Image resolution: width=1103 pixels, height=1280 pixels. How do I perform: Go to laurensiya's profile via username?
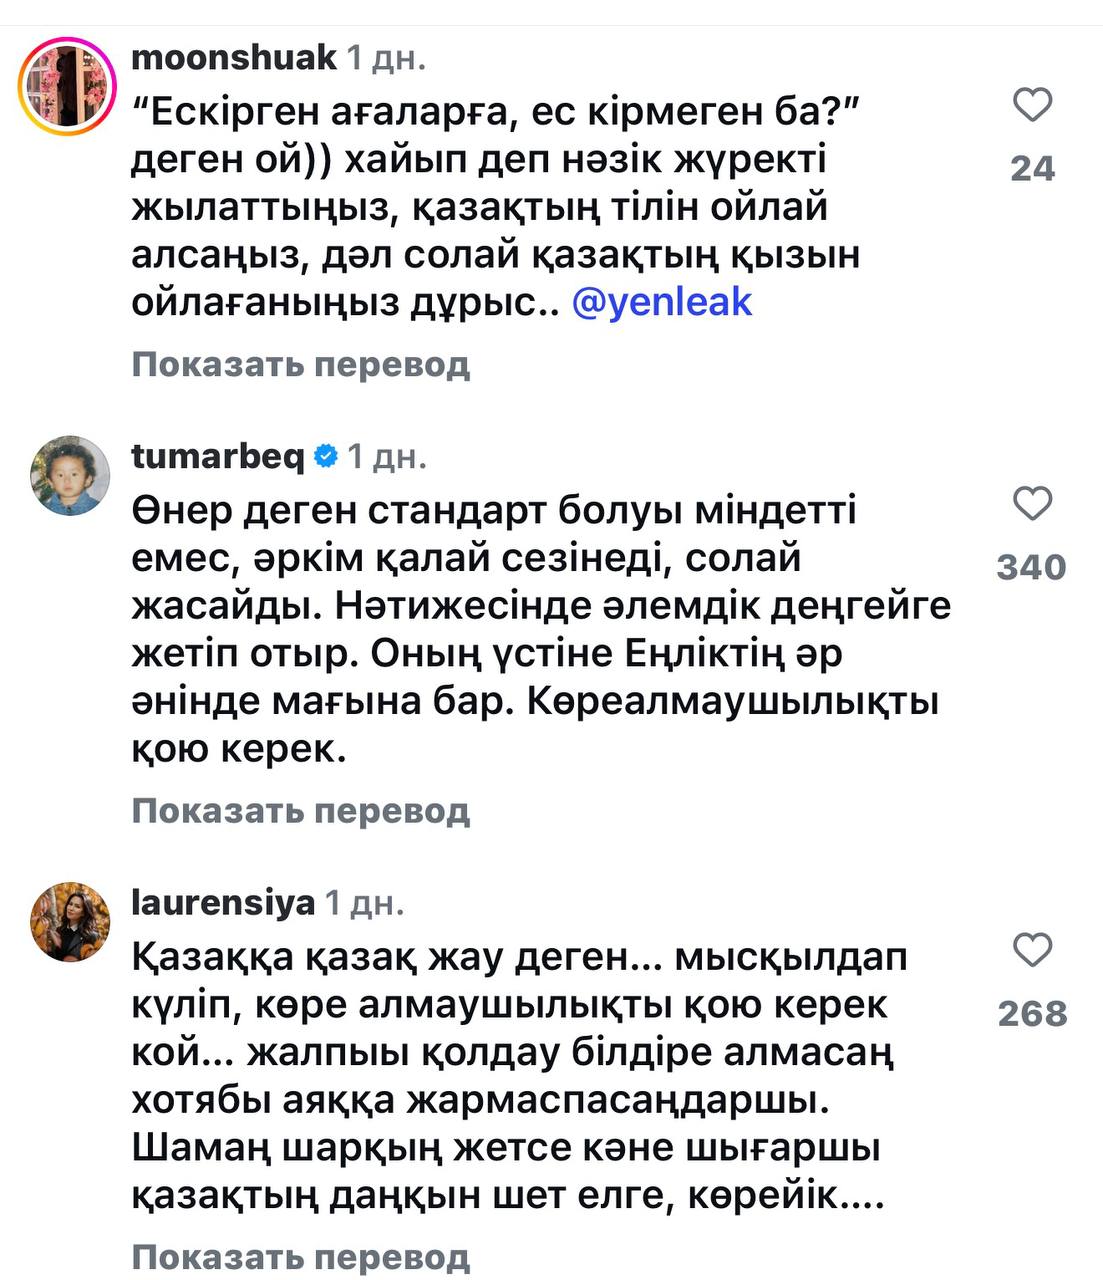223,903
